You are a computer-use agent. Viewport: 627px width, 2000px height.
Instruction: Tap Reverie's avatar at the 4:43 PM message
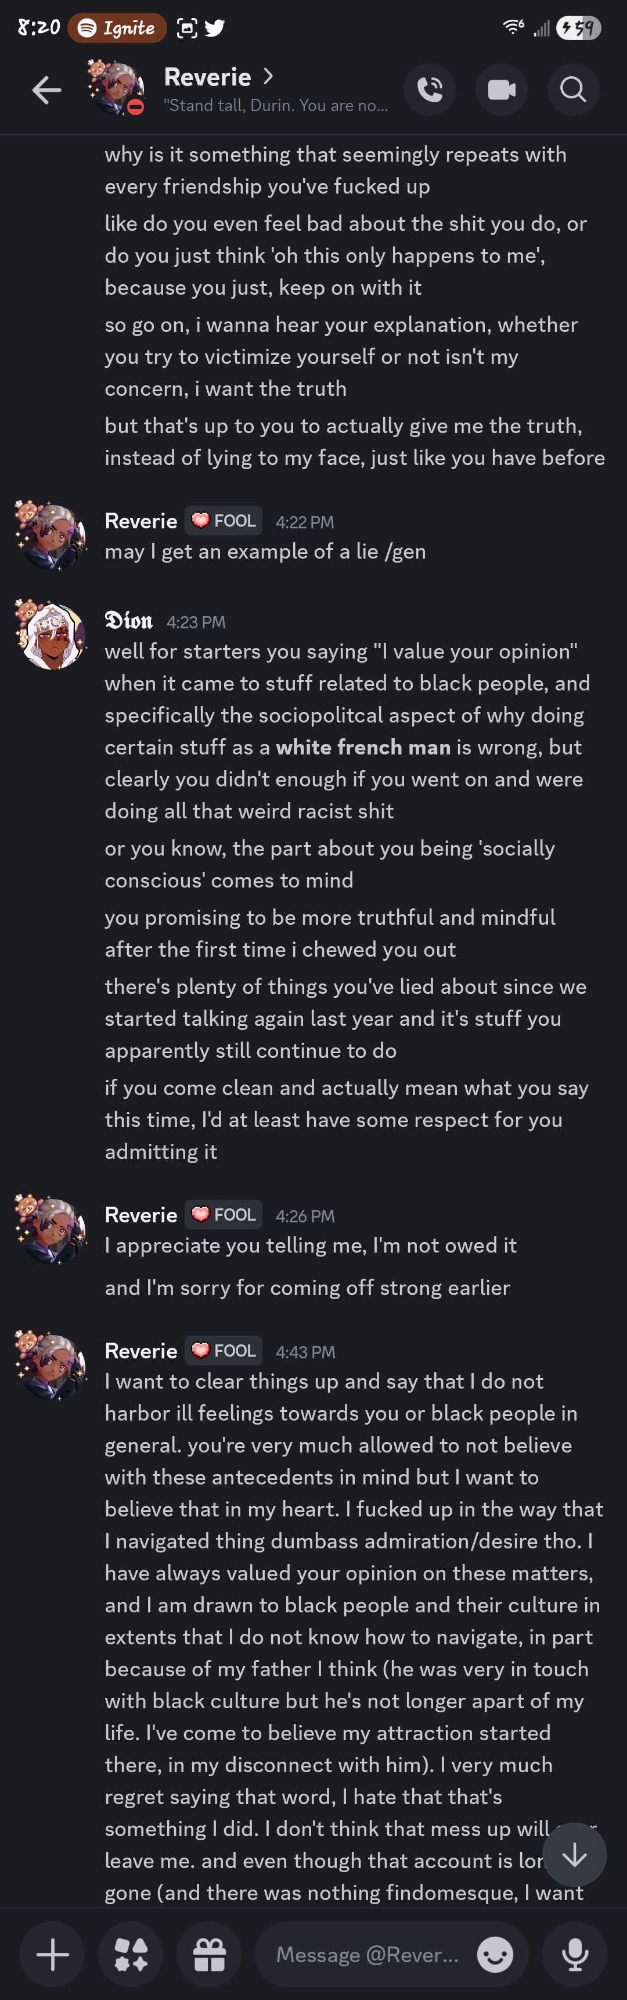pyautogui.click(x=50, y=1364)
